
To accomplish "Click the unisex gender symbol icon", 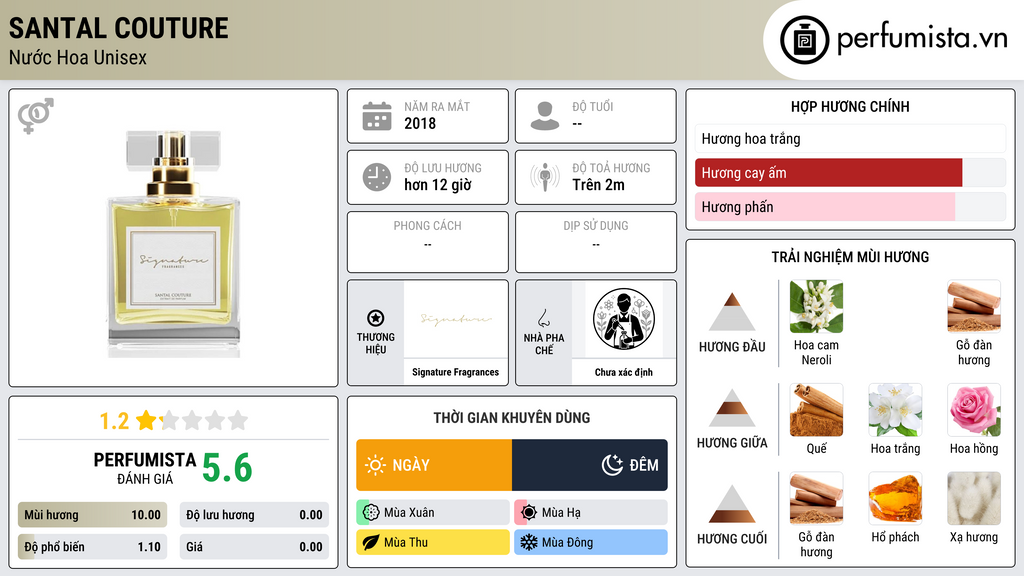I will pyautogui.click(x=35, y=116).
